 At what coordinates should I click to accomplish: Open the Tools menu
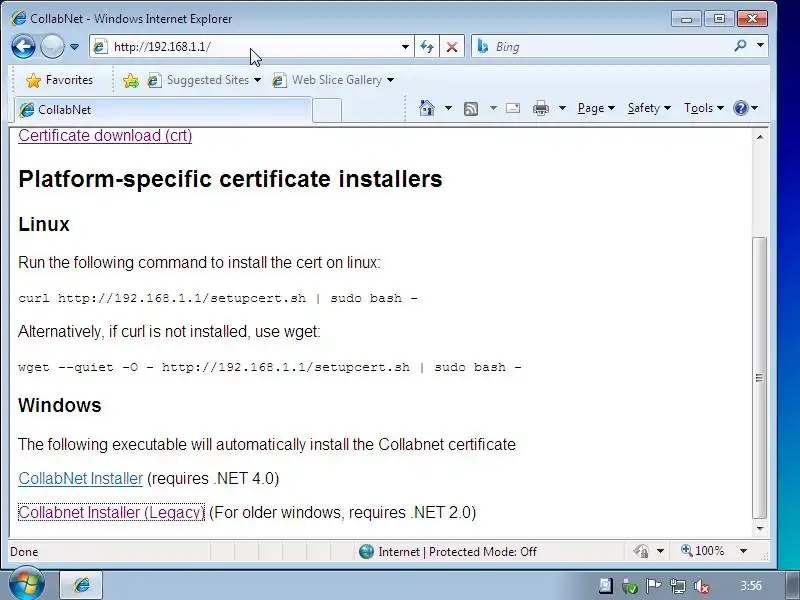click(x=704, y=108)
